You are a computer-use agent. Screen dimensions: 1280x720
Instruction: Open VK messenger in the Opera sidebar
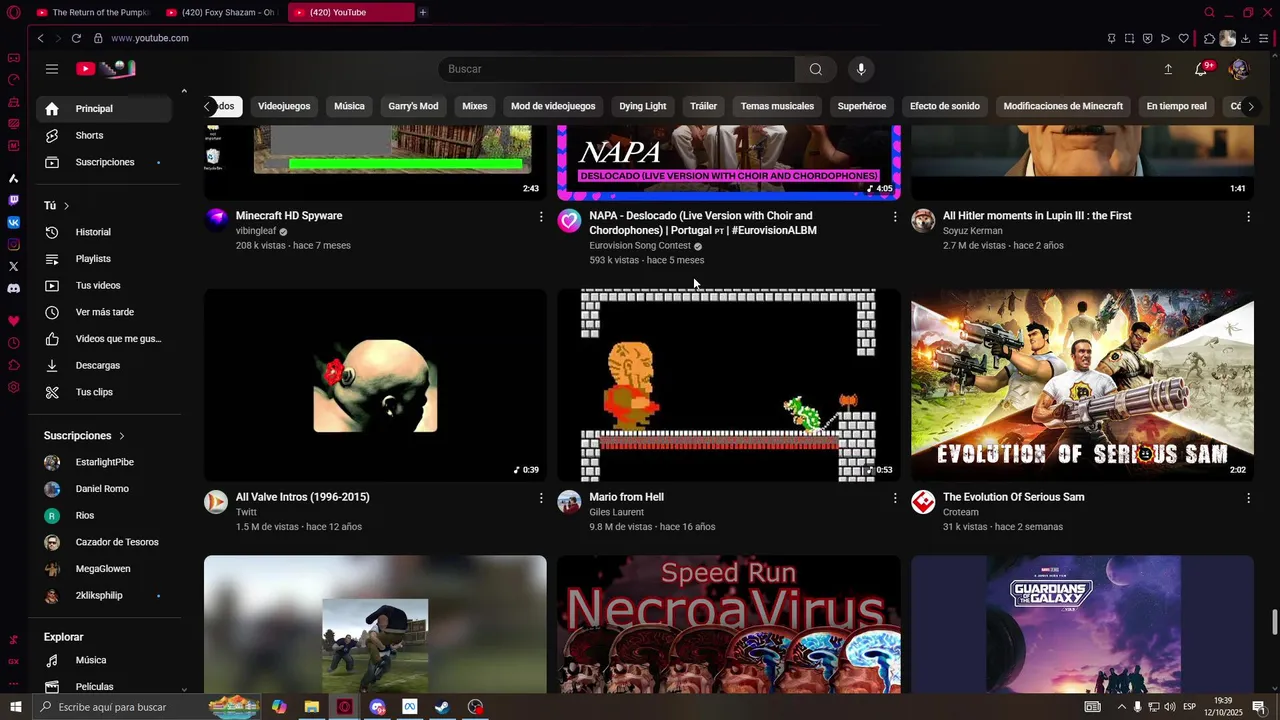[13, 222]
